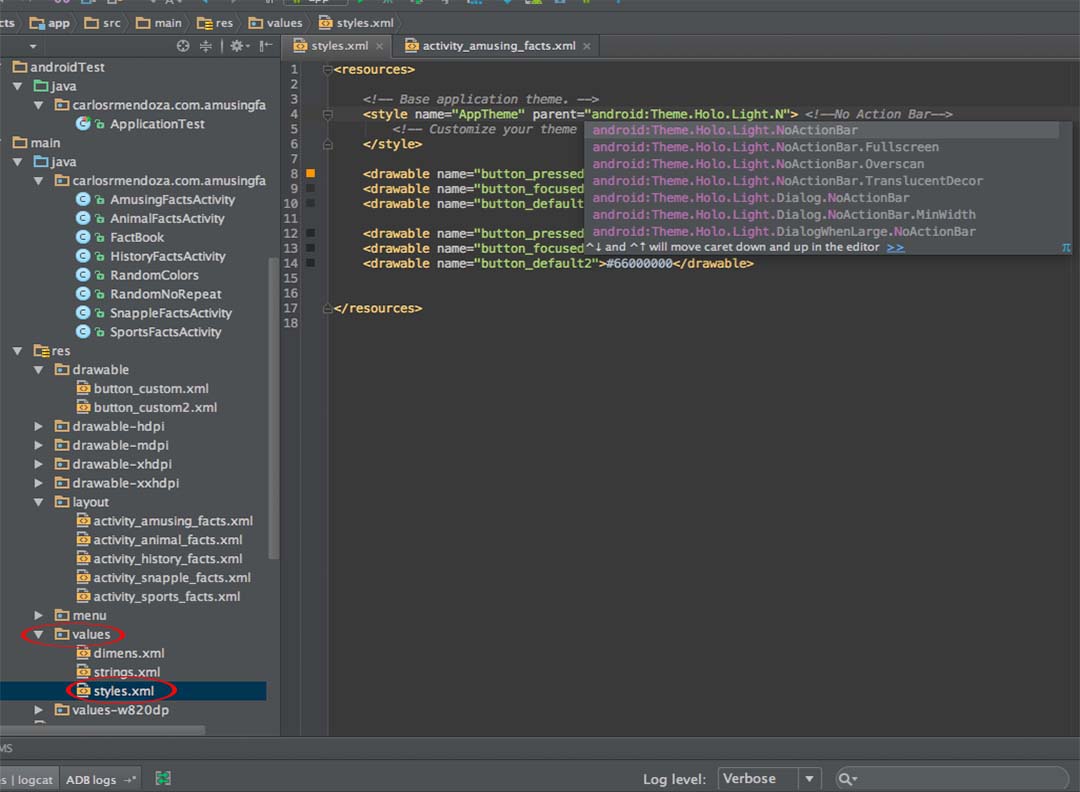The image size is (1080, 792).
Task: Switch to the activity_amusing_facts.xml tab
Action: (x=498, y=46)
